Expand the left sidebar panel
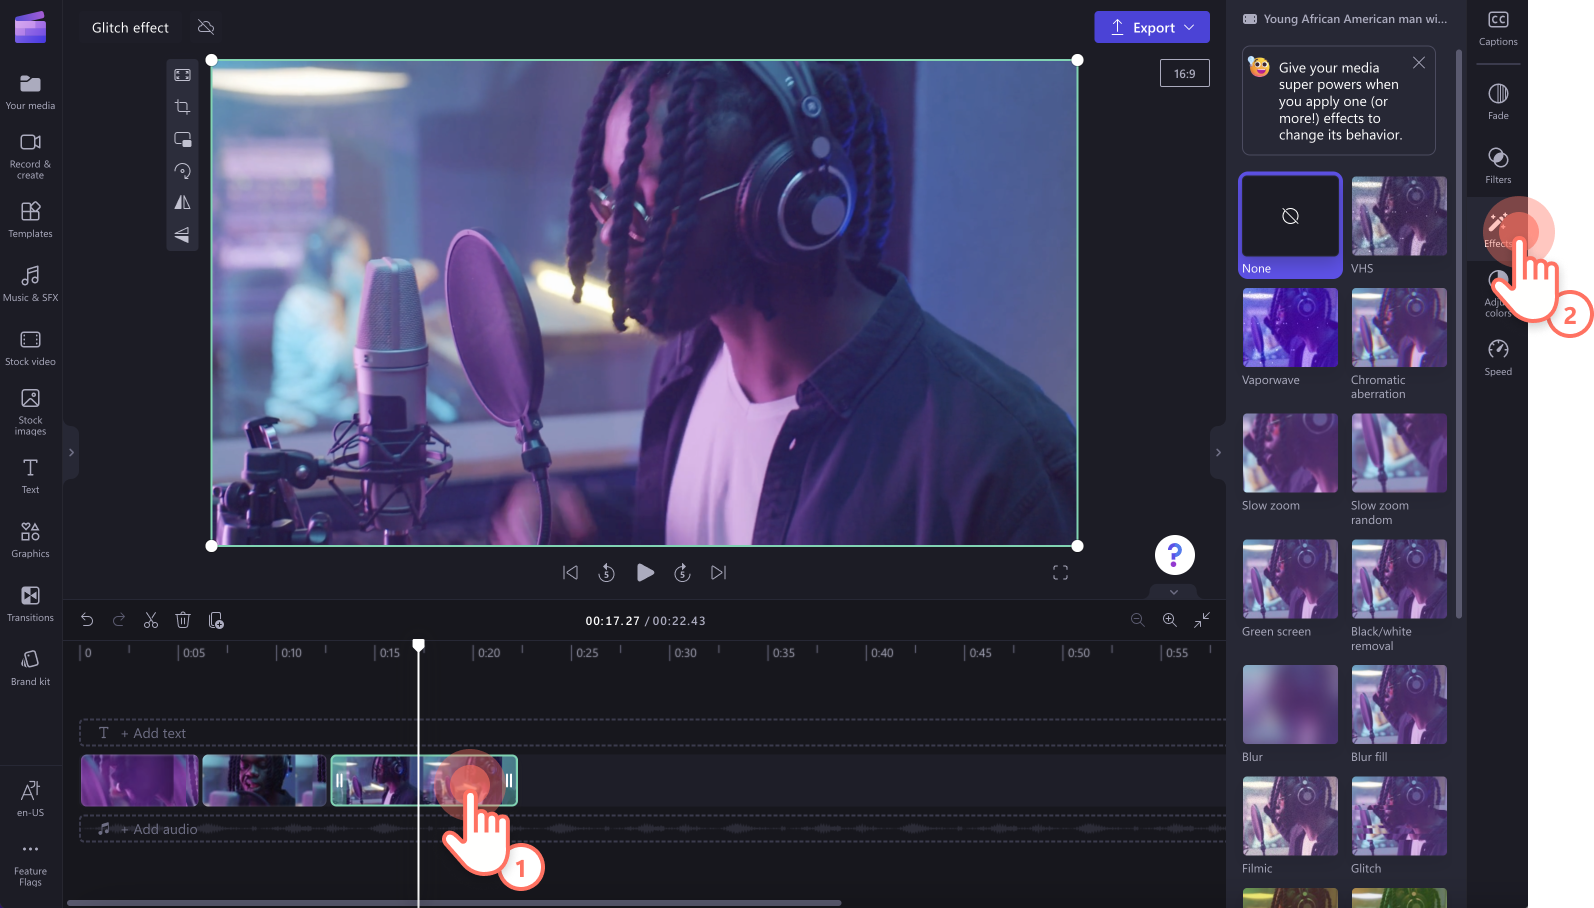 tap(71, 452)
